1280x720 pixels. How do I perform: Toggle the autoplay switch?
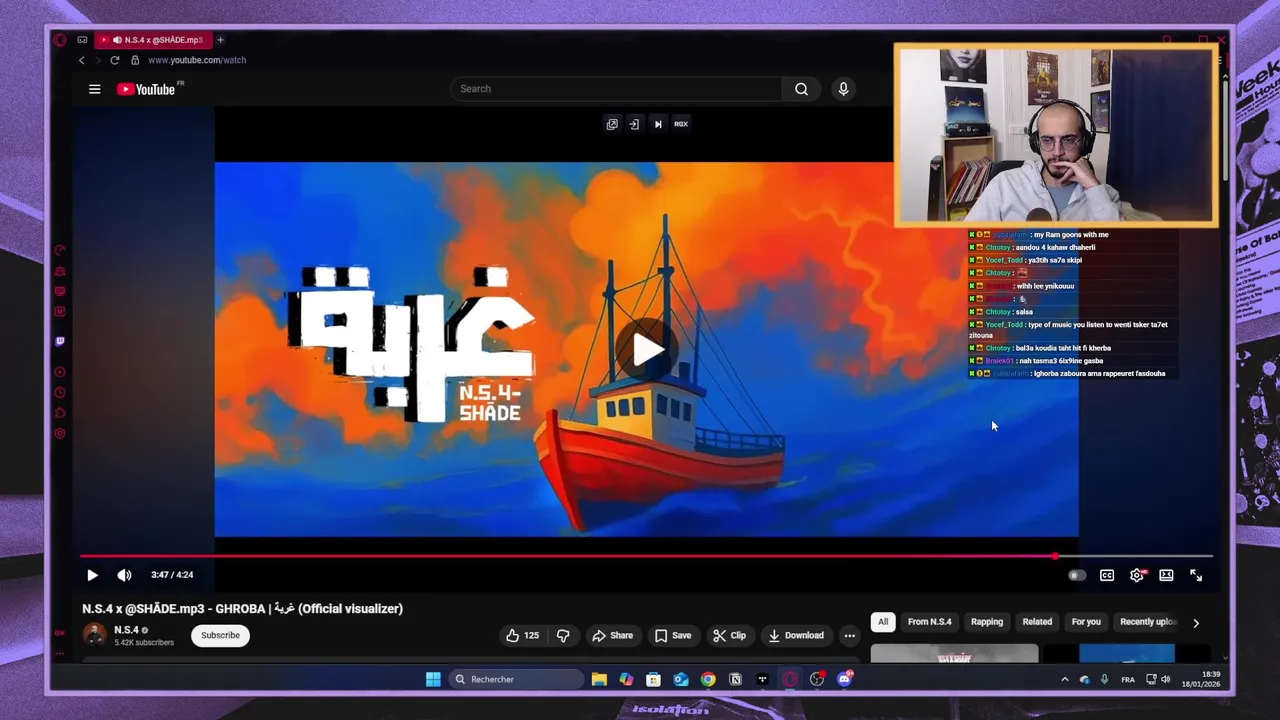(1077, 575)
